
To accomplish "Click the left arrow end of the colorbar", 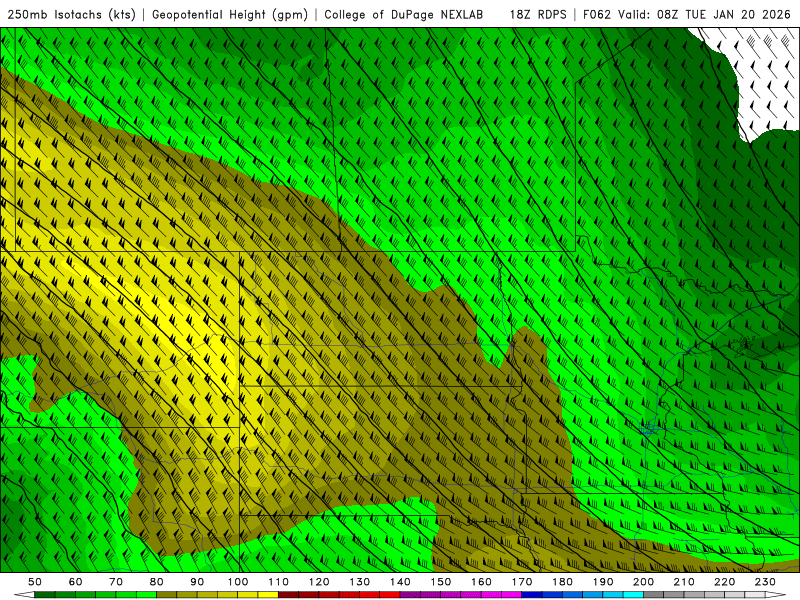I will tap(24, 595).
